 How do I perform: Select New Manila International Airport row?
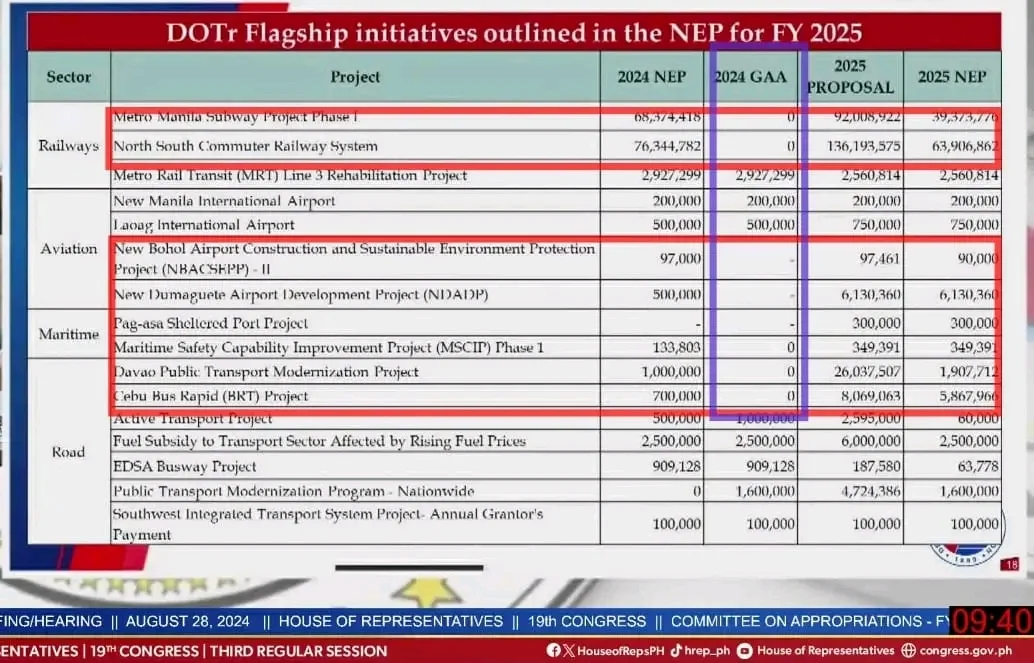[556, 201]
